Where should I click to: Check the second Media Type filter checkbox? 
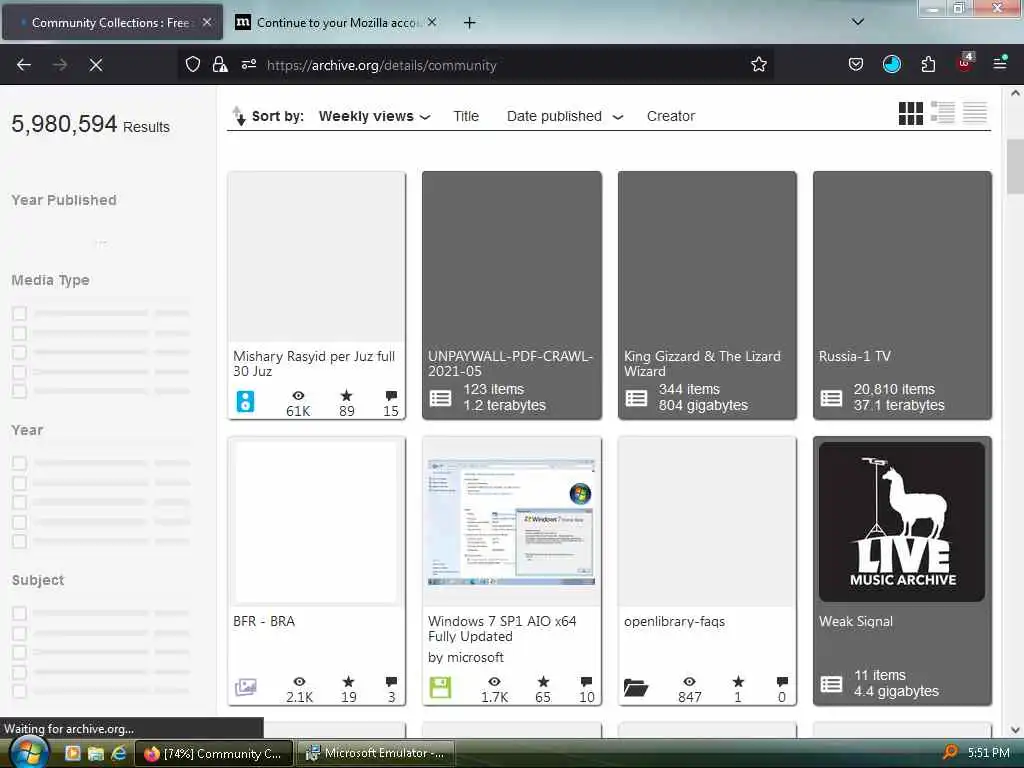(x=20, y=333)
